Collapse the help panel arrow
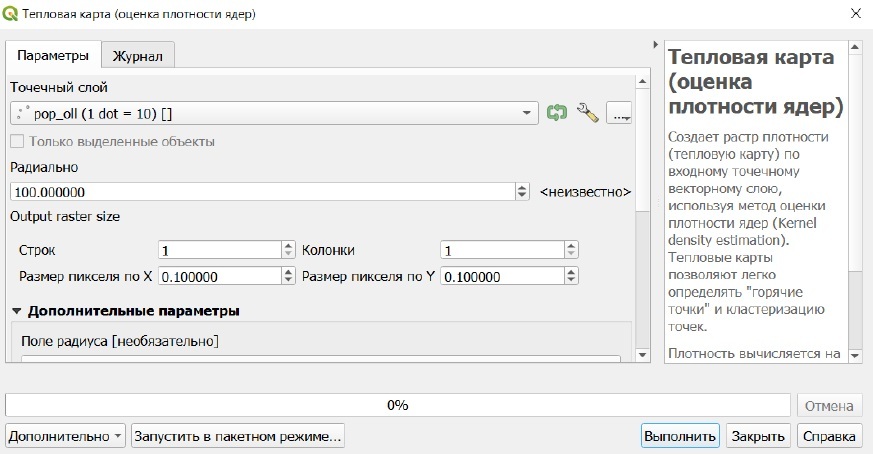 click(x=655, y=46)
